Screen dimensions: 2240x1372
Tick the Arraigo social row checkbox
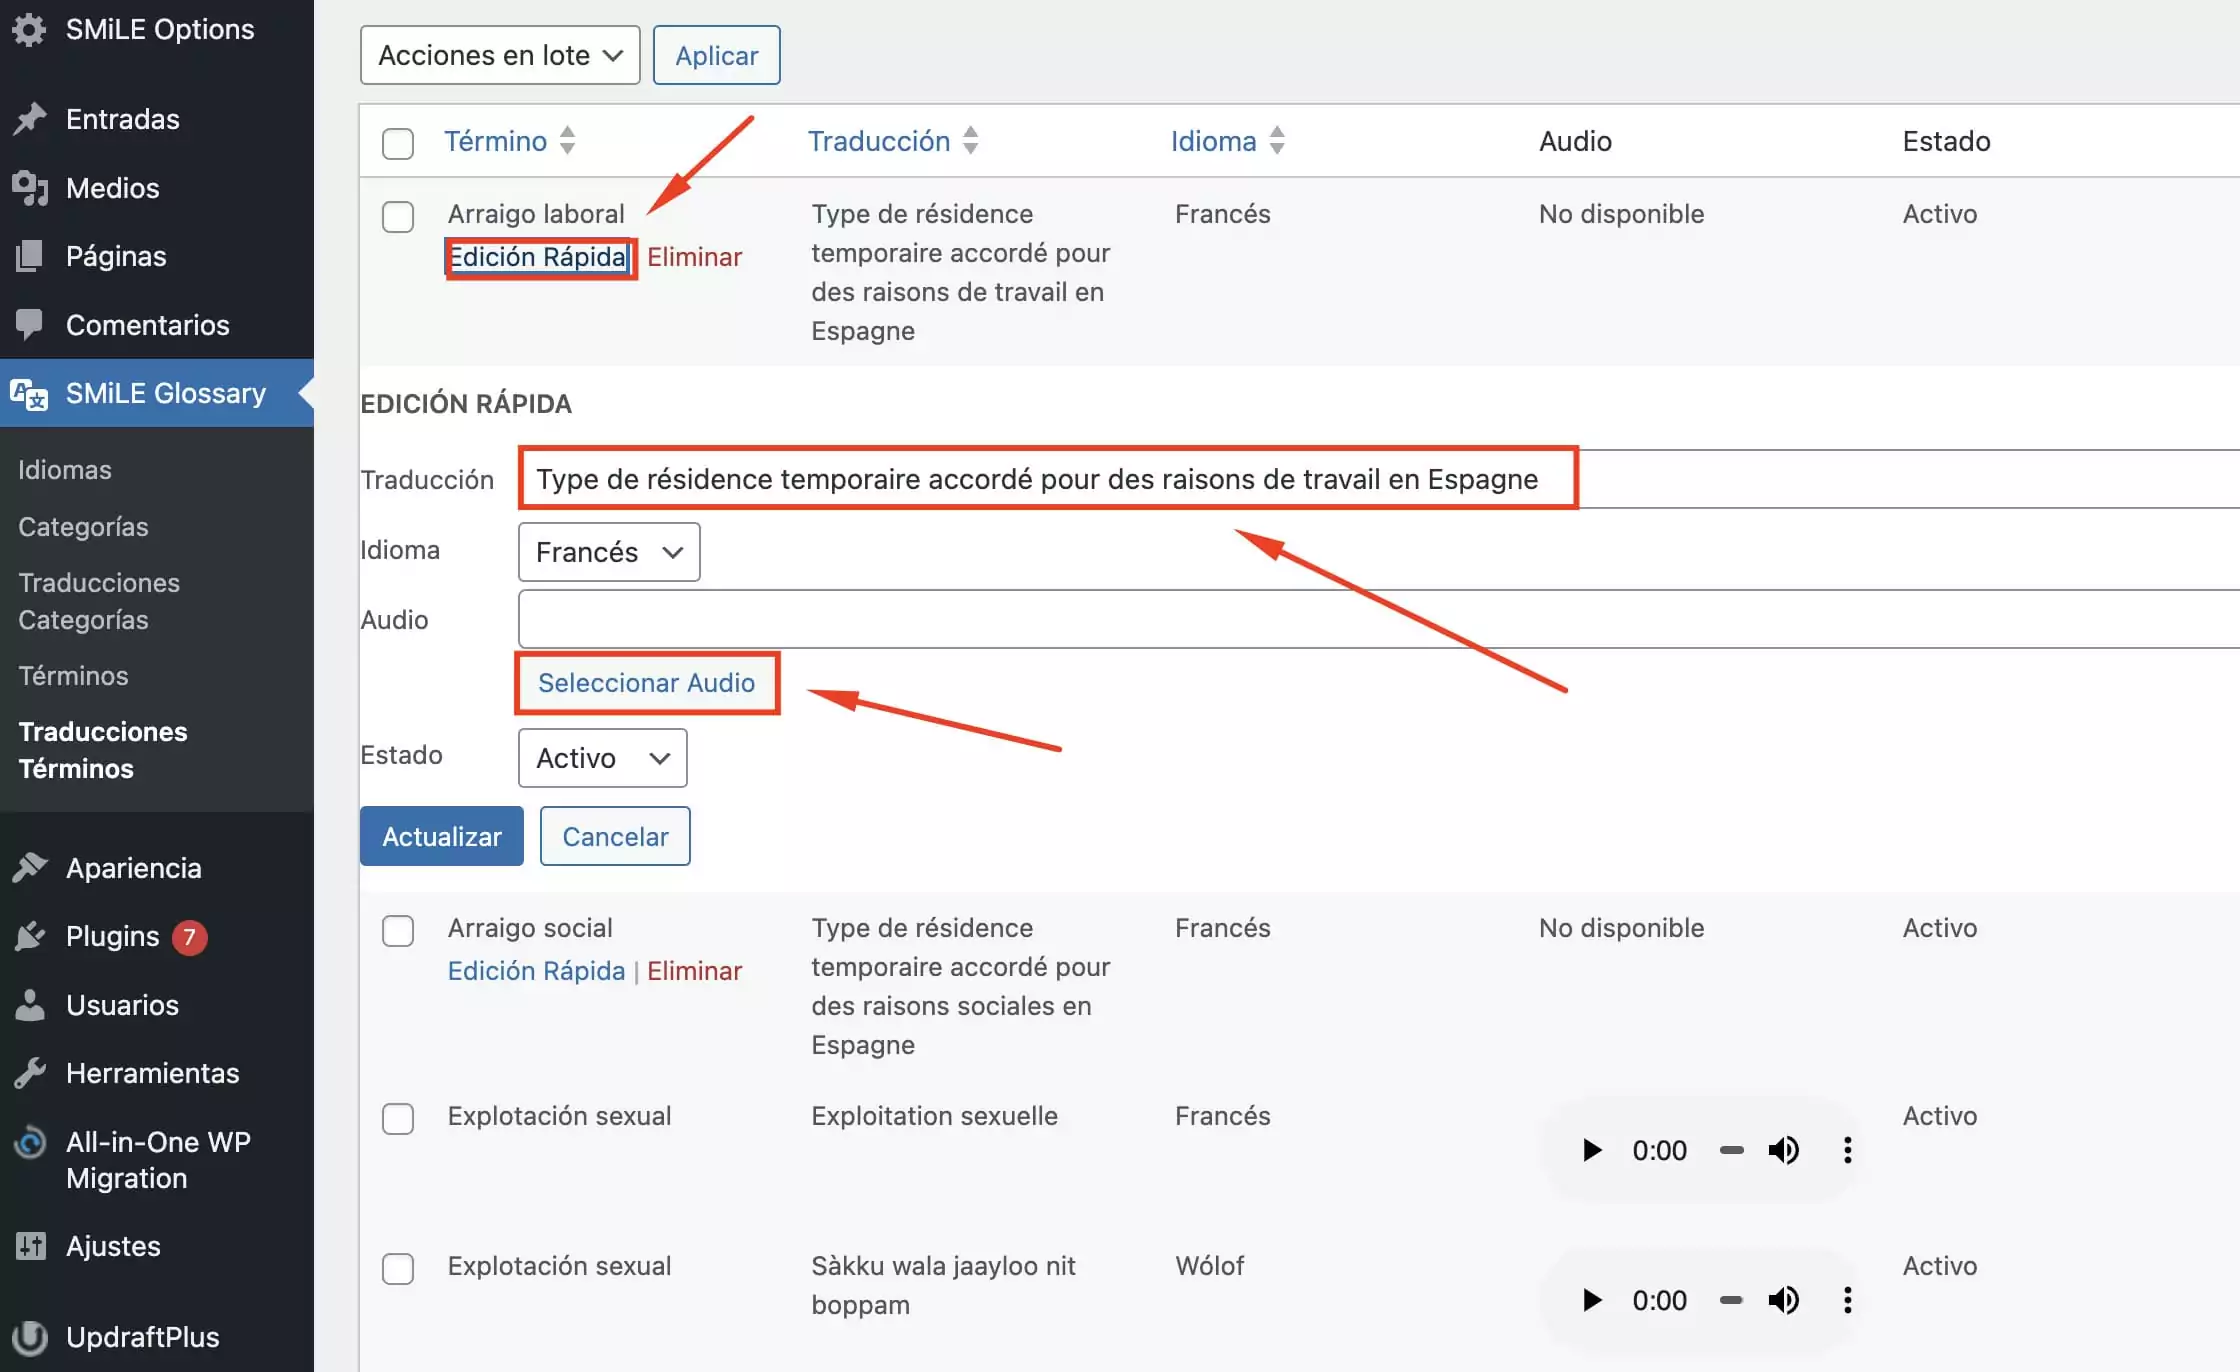click(x=398, y=930)
